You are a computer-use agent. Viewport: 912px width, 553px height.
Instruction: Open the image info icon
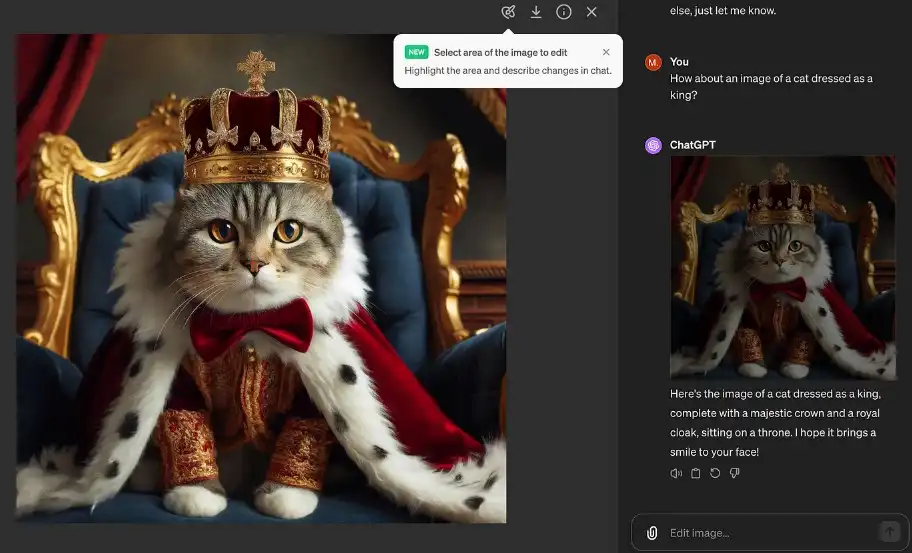(x=564, y=12)
